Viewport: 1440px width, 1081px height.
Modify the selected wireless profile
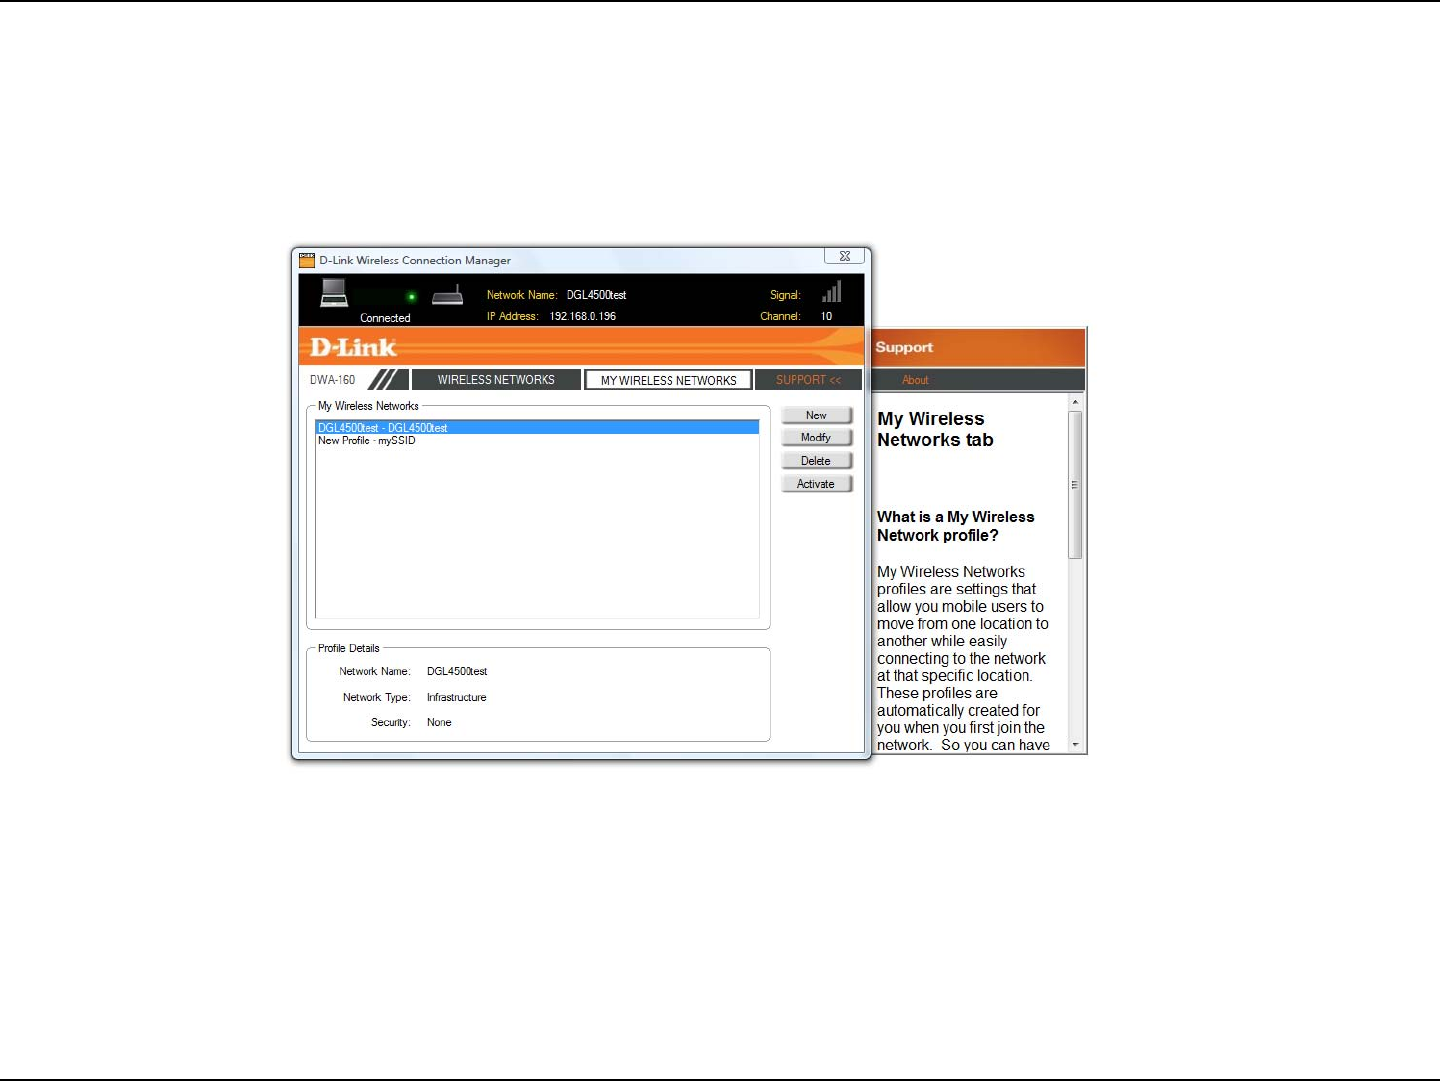point(816,437)
